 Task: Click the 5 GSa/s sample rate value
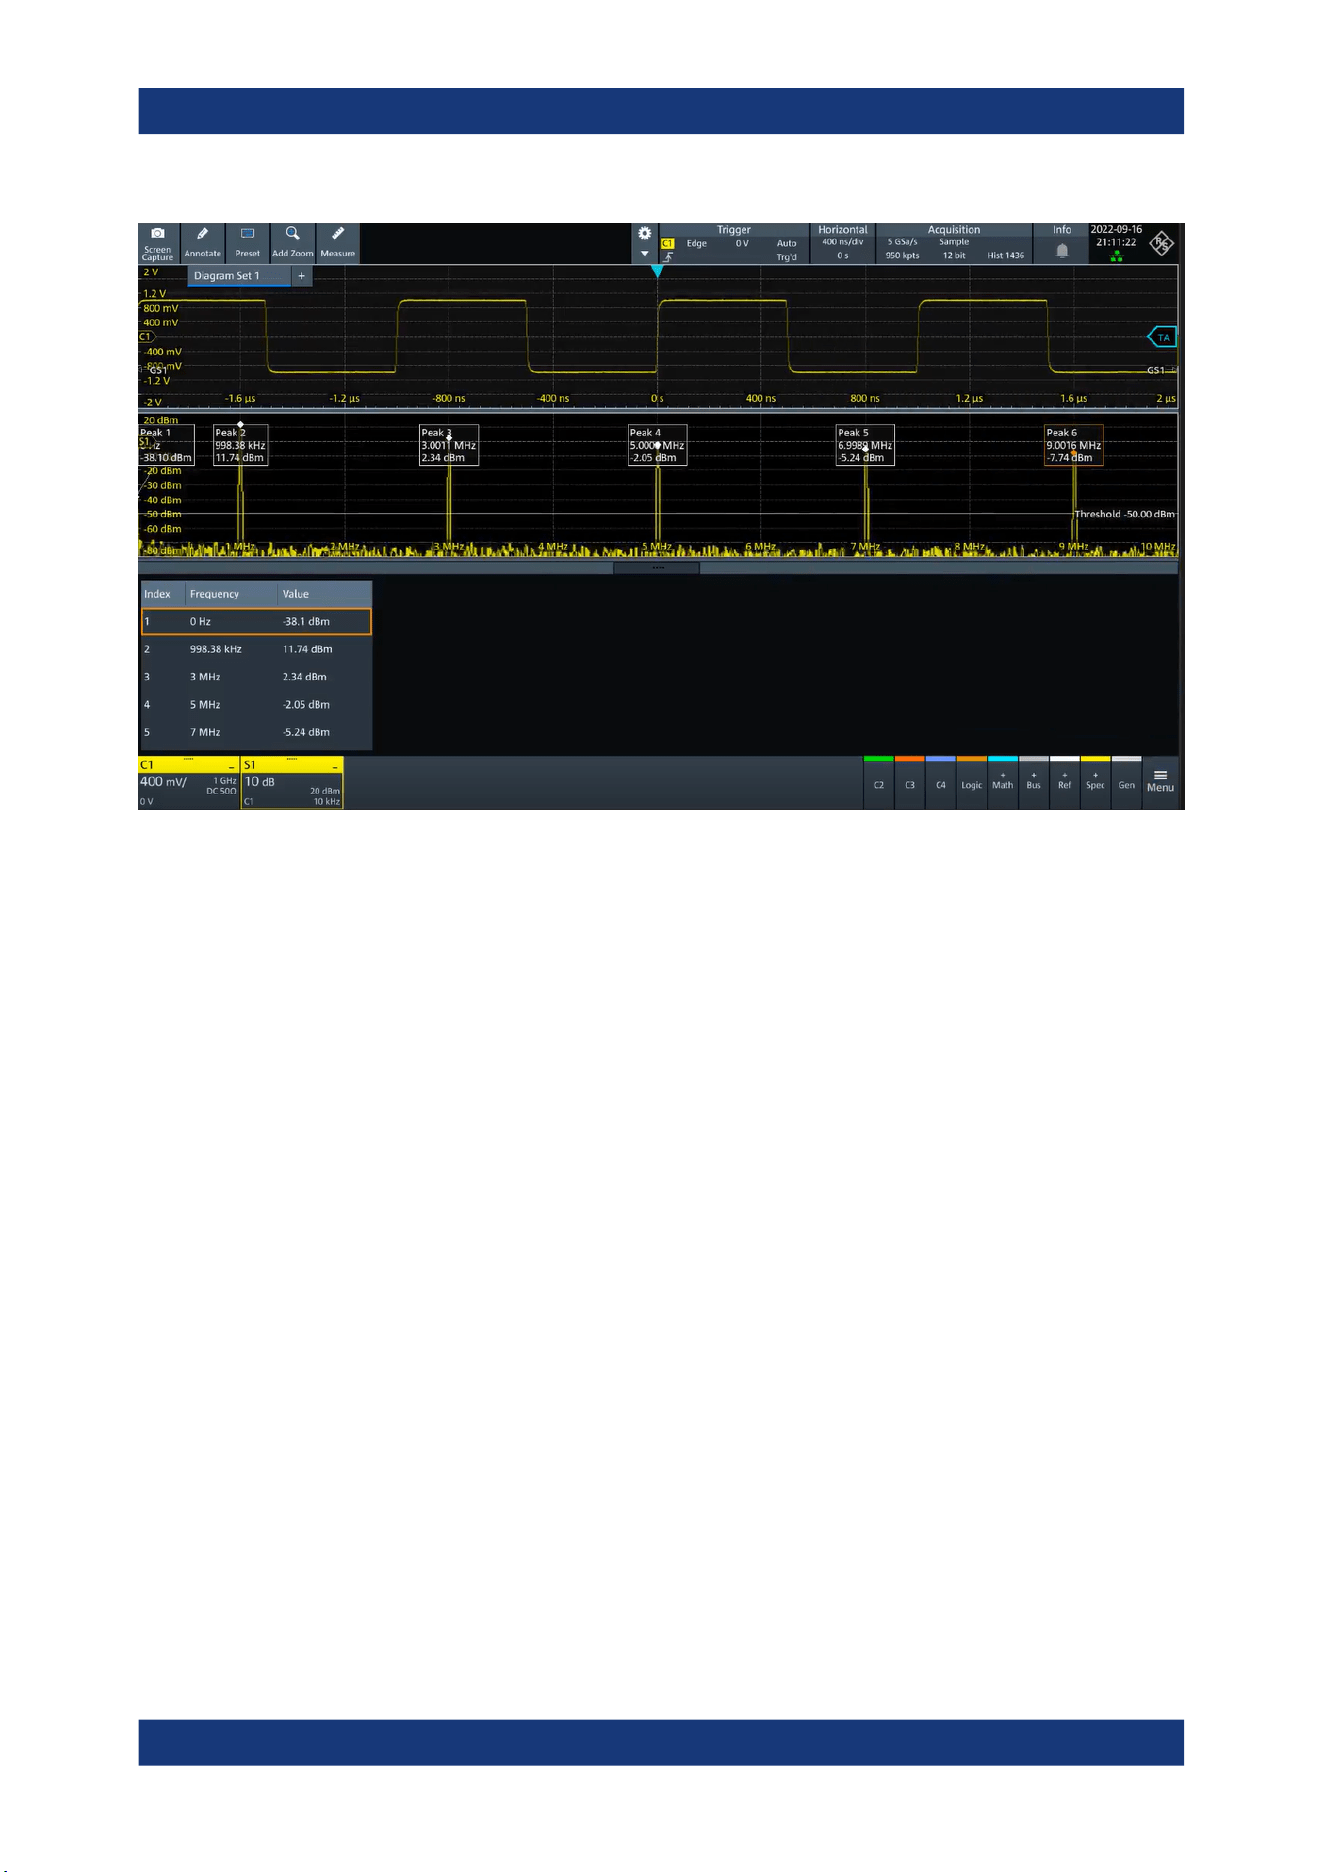(x=902, y=242)
